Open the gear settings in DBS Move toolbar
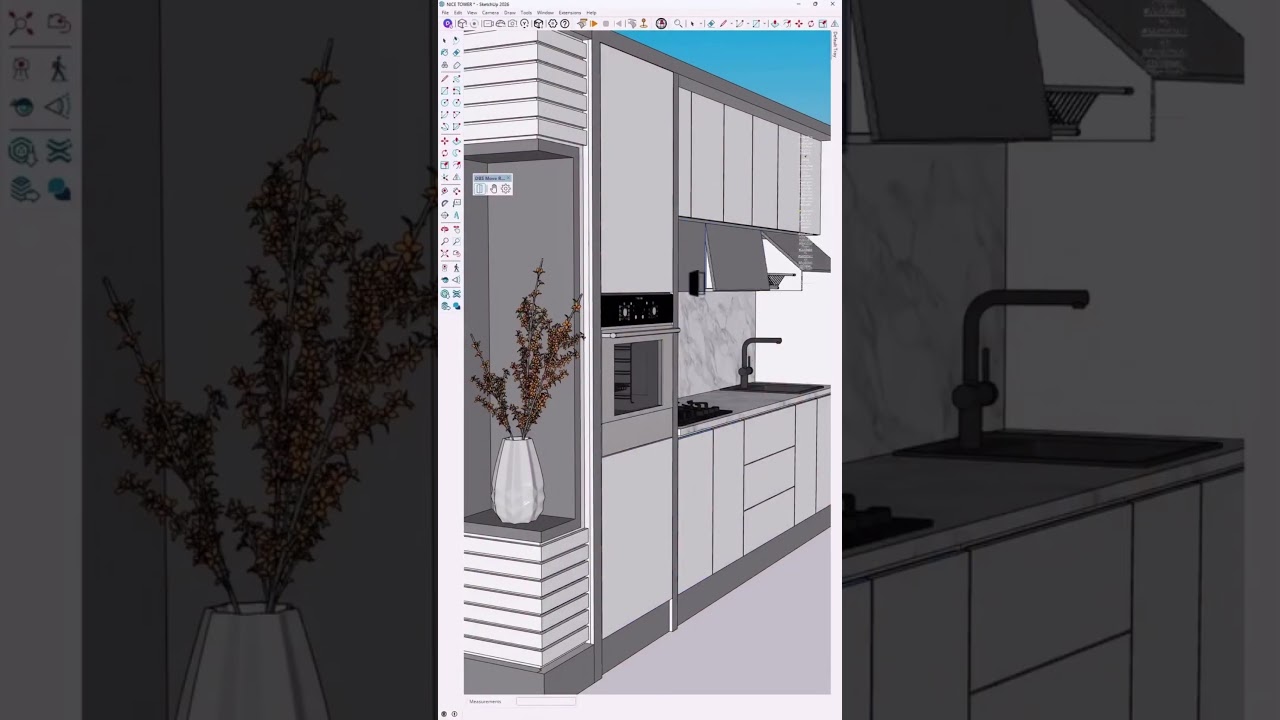 coord(506,188)
